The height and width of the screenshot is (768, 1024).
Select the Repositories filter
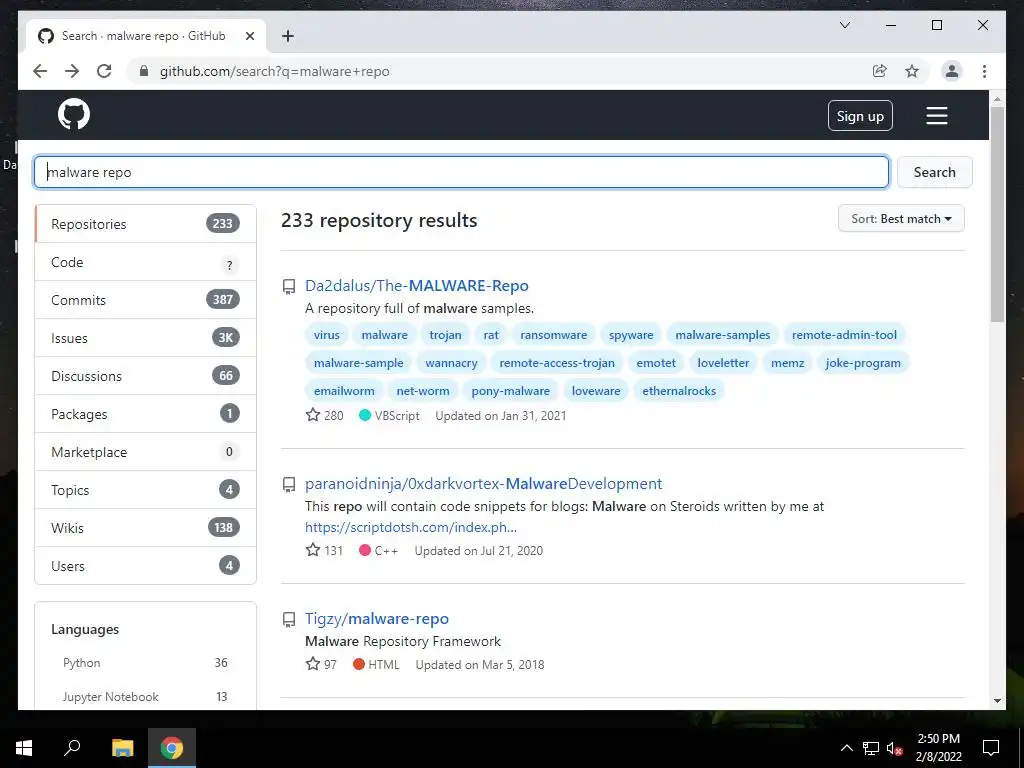[146, 224]
